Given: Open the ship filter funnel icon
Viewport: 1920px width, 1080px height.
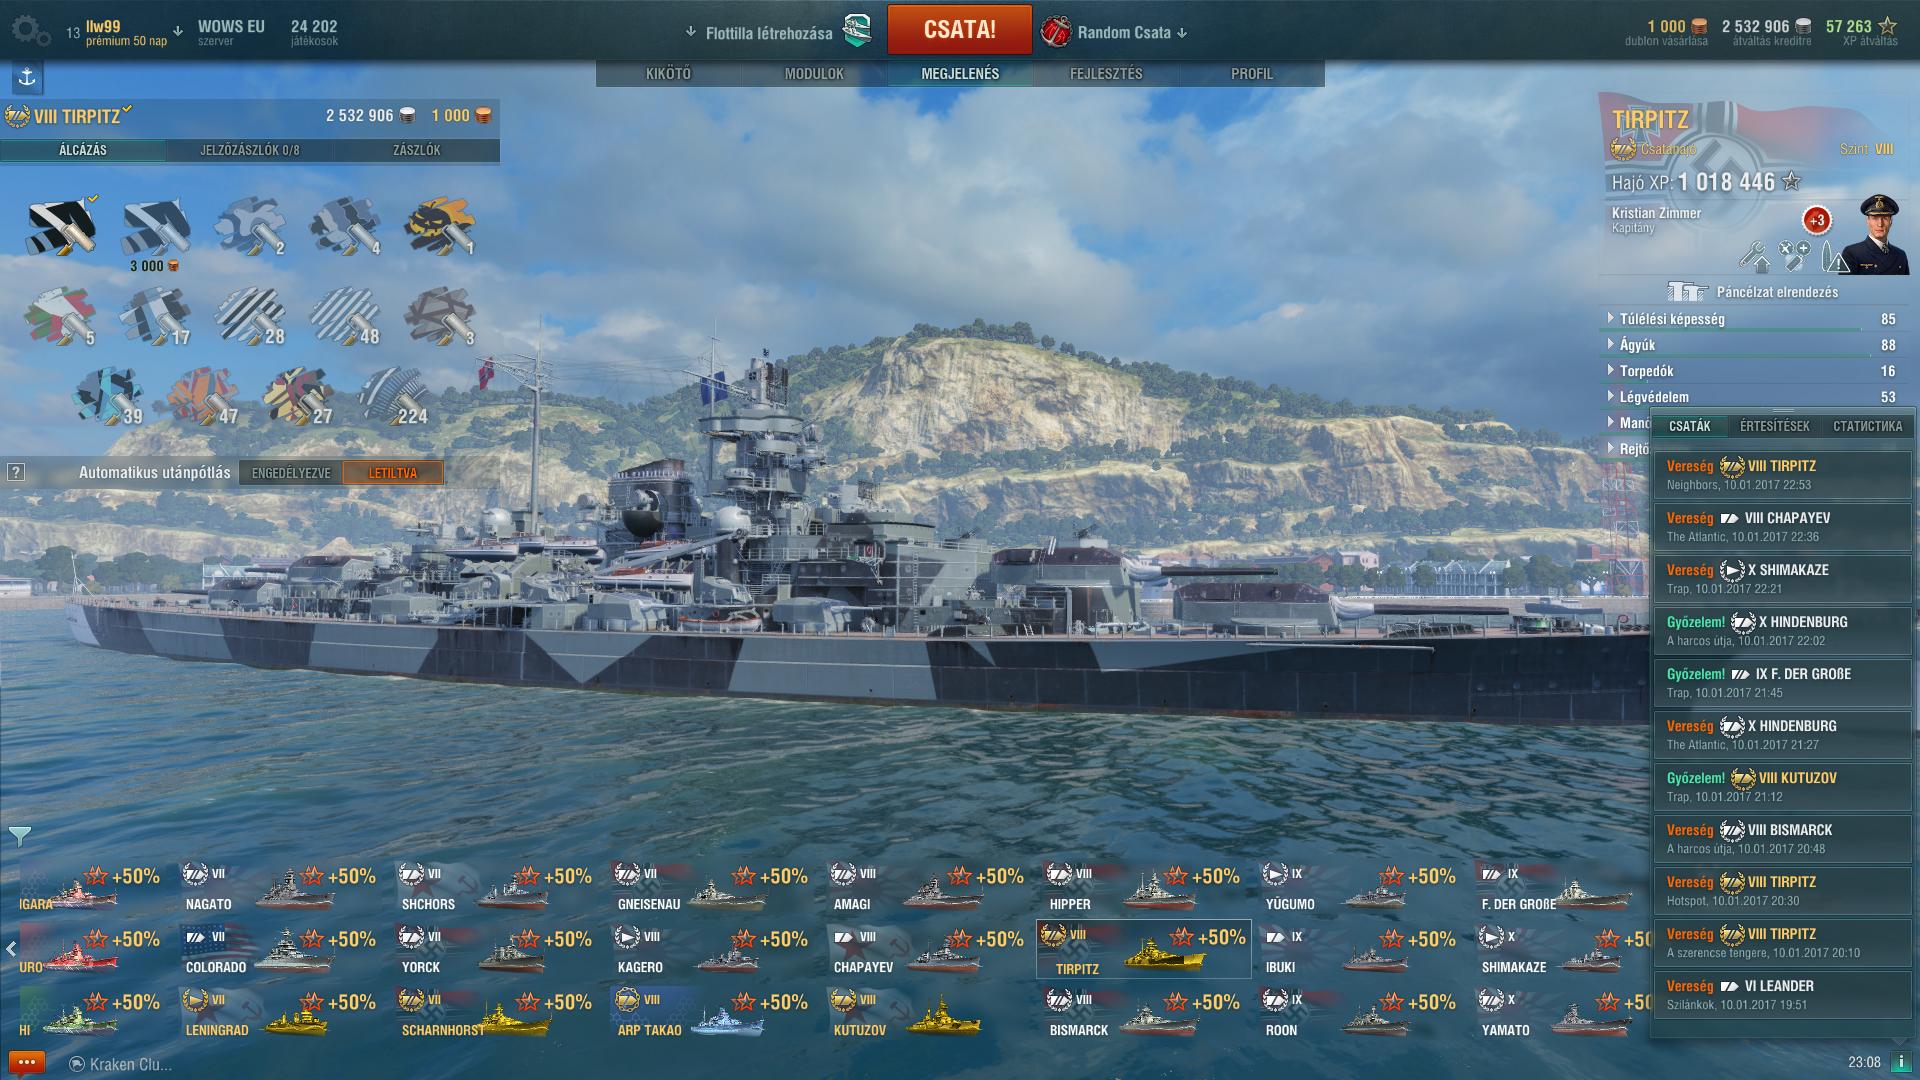Looking at the screenshot, I should pos(19,835).
